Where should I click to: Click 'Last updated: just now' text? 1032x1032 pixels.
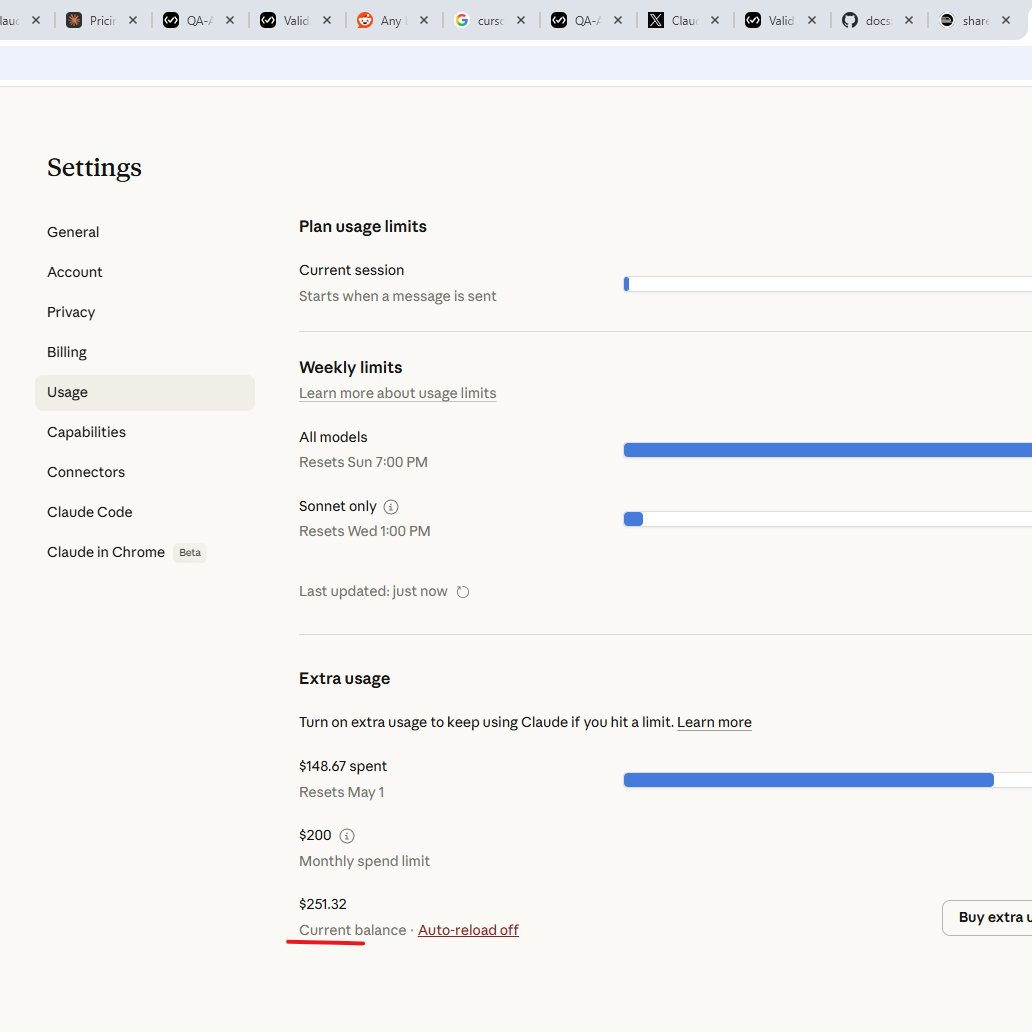click(x=373, y=592)
